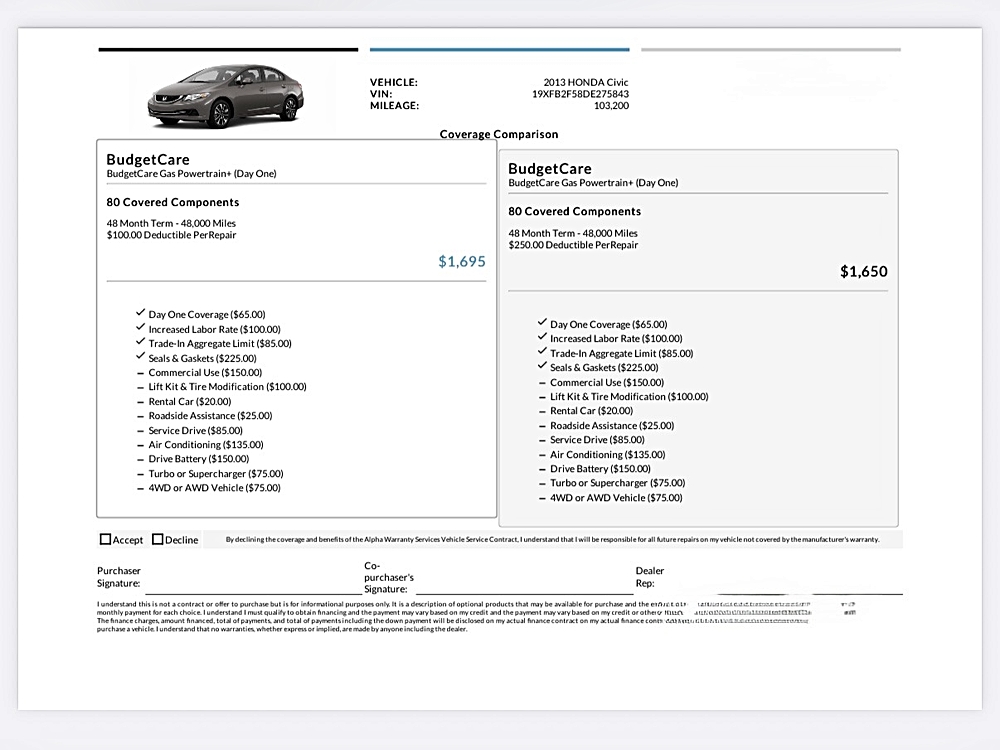
Task: Click Service Drive in $1,650 plan
Action: (x=597, y=439)
